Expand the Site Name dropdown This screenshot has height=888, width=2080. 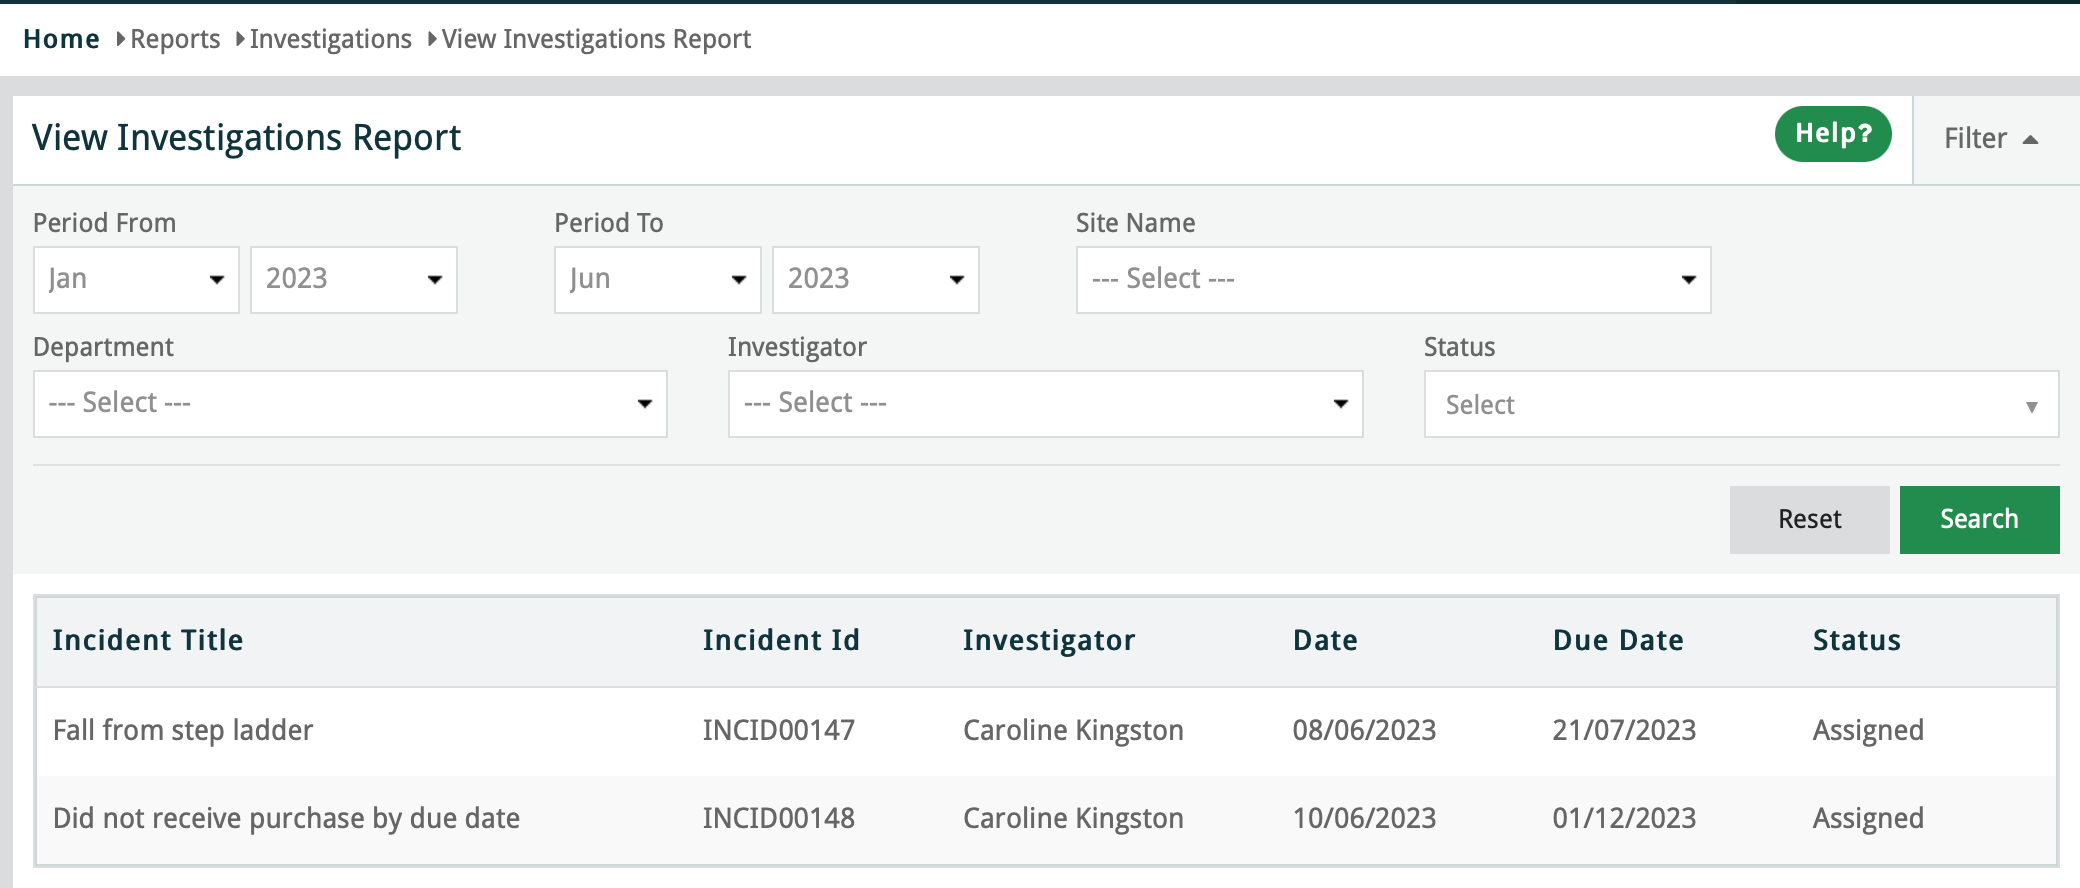click(x=1393, y=280)
